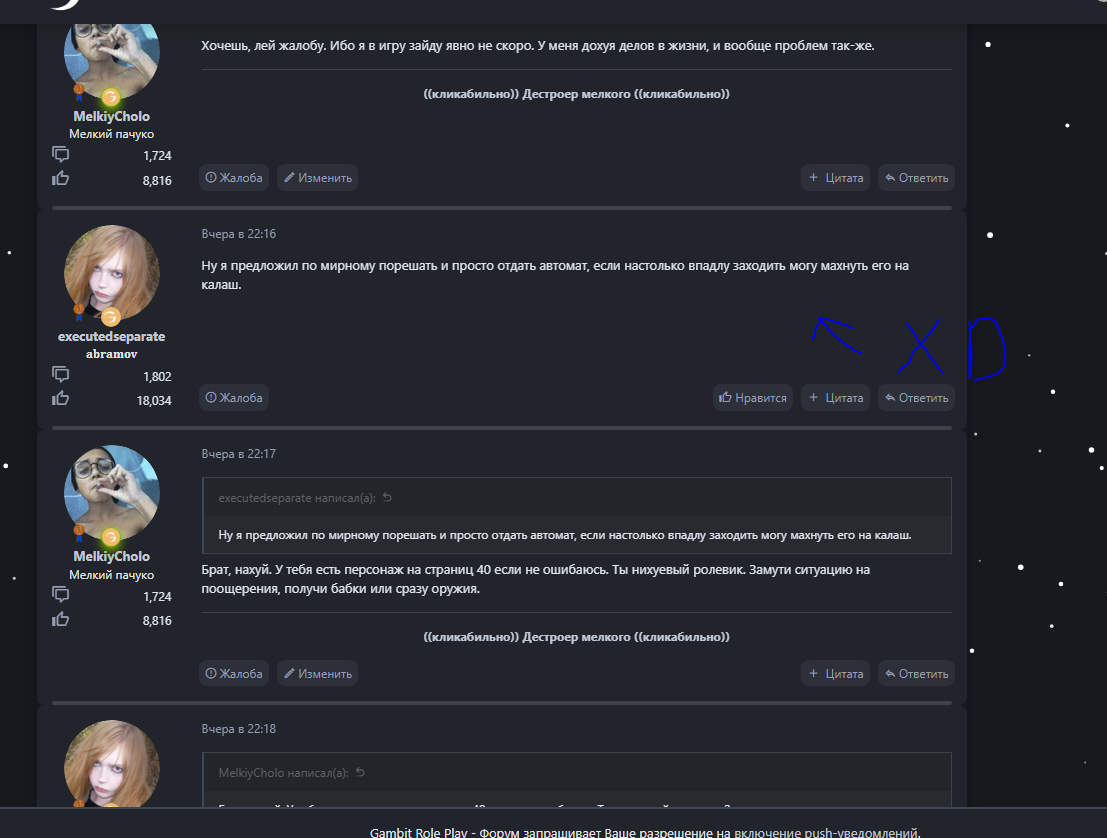This screenshot has height=838, width=1107.
Task: Open the Вчера в 22:16 timestamp permalink
Action: point(239,234)
